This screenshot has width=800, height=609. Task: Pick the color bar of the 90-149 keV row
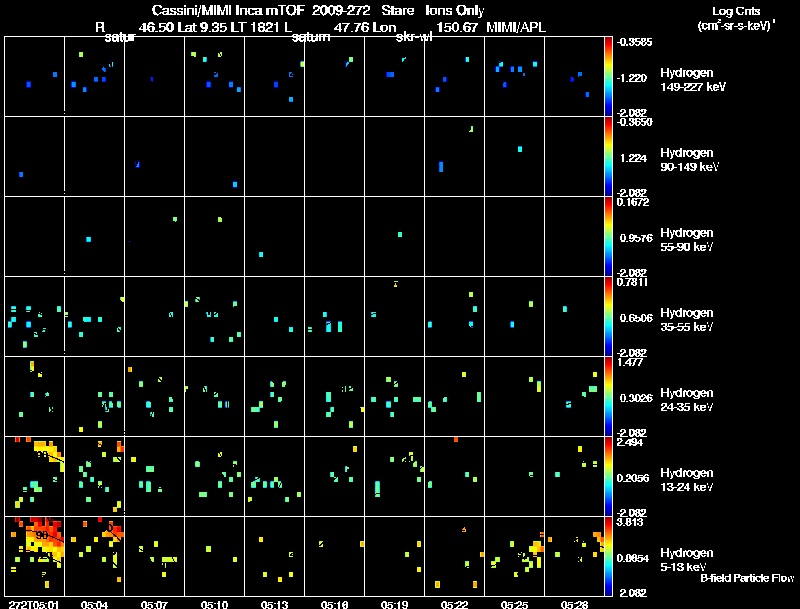tap(608, 157)
